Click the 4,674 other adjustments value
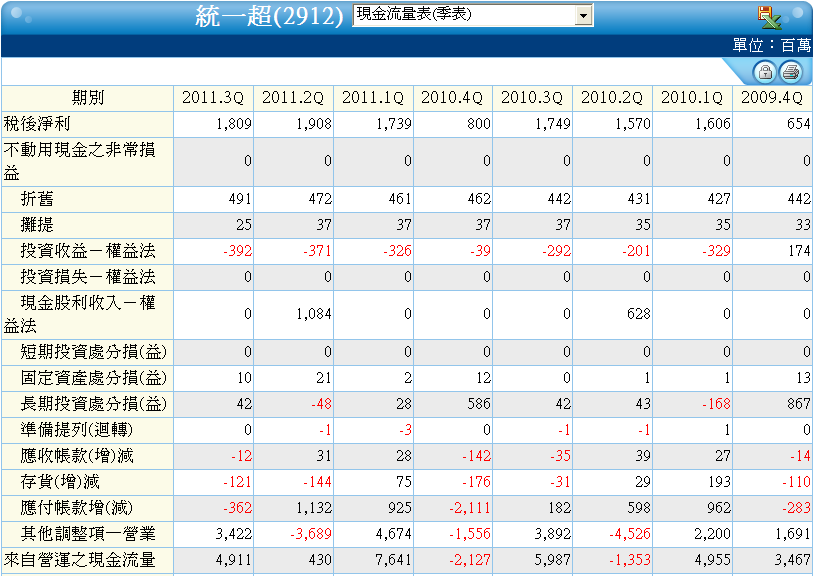This screenshot has width=814, height=576. (x=394, y=534)
